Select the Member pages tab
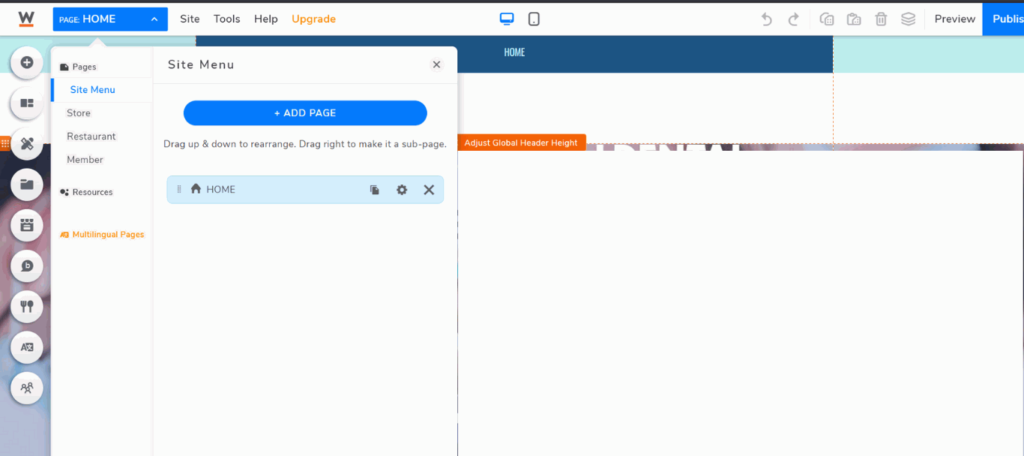 (x=85, y=159)
